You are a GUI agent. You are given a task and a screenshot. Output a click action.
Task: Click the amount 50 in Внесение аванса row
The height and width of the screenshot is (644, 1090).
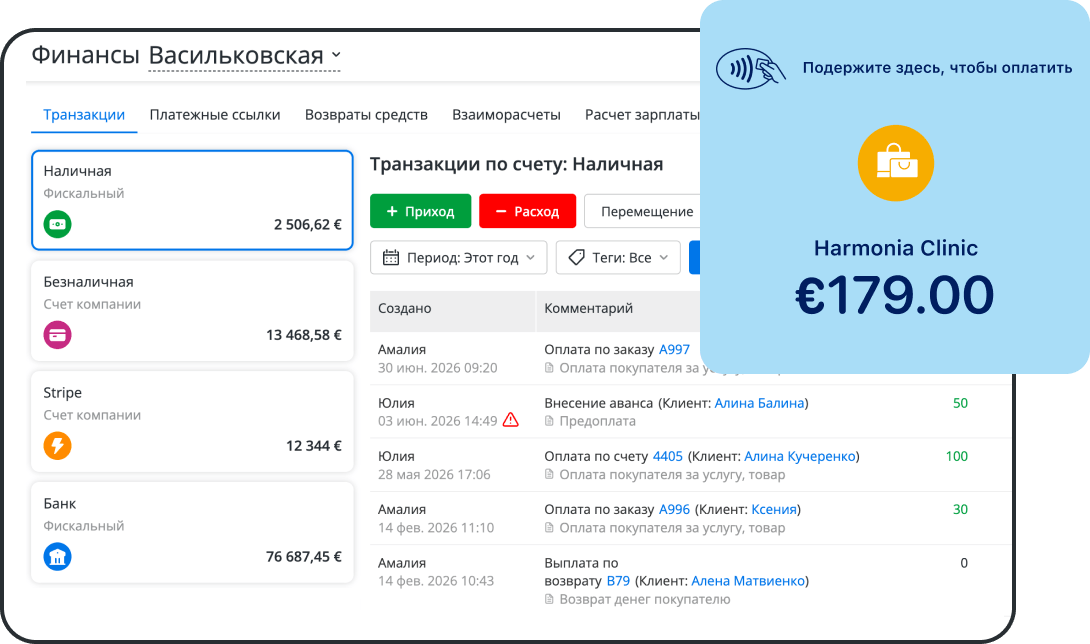(960, 403)
